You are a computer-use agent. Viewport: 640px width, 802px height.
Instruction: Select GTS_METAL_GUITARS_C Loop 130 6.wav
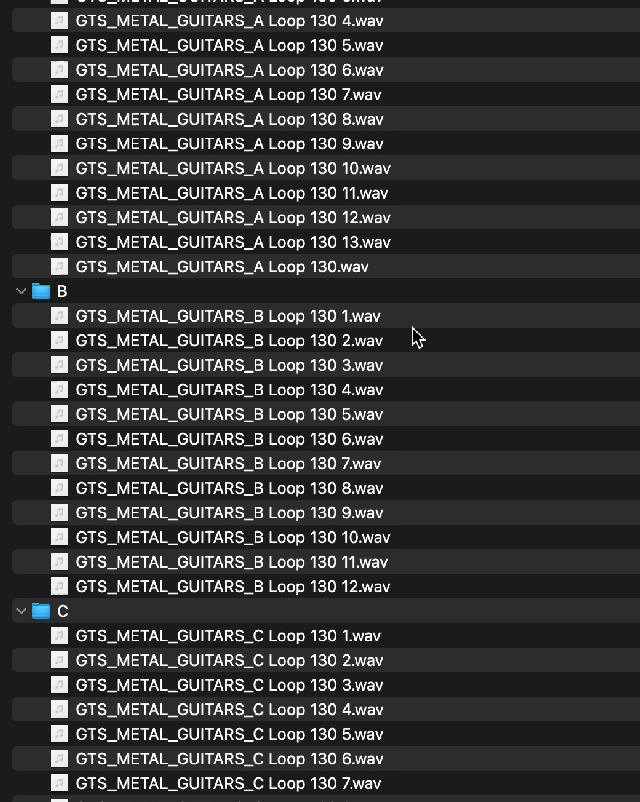(x=229, y=759)
